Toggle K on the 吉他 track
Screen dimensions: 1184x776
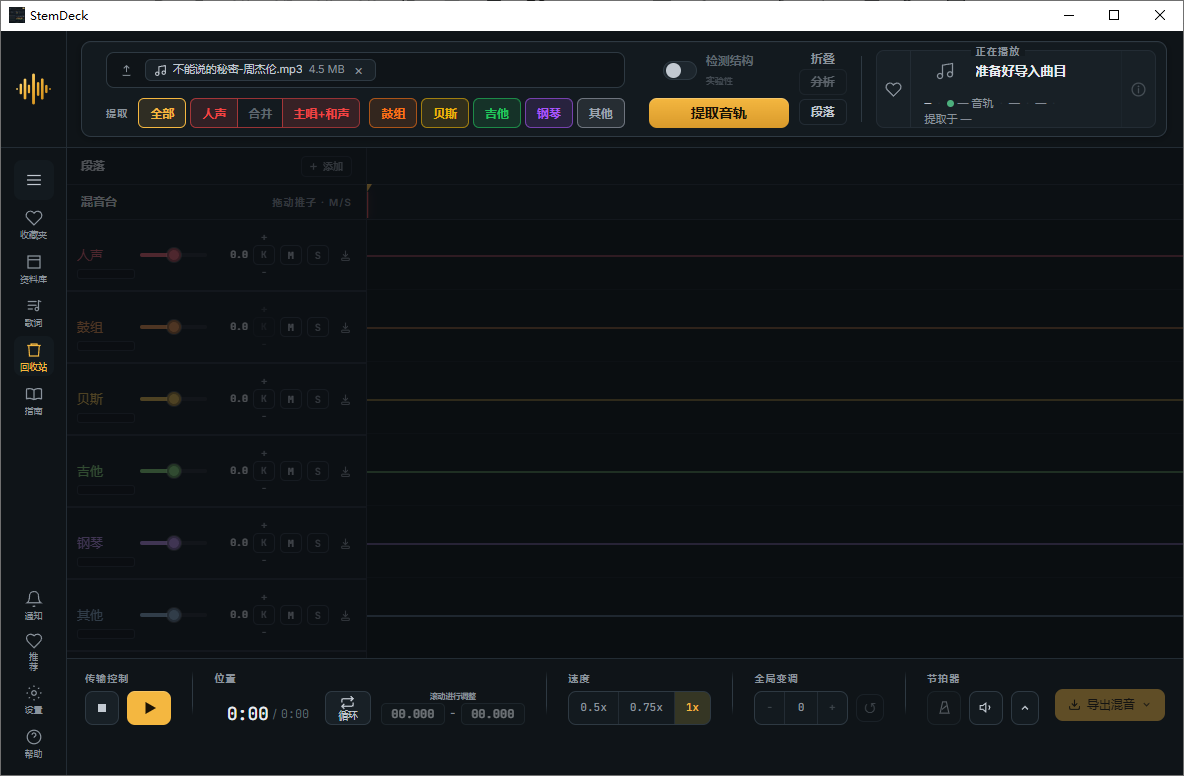[264, 472]
